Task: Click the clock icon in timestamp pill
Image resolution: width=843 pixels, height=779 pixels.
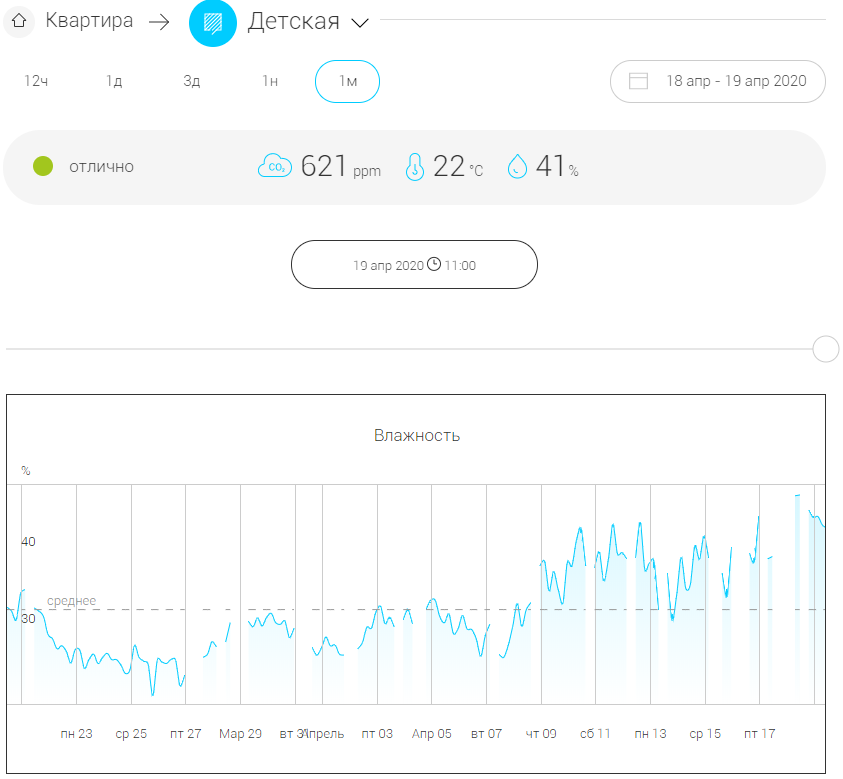Action: pos(434,265)
